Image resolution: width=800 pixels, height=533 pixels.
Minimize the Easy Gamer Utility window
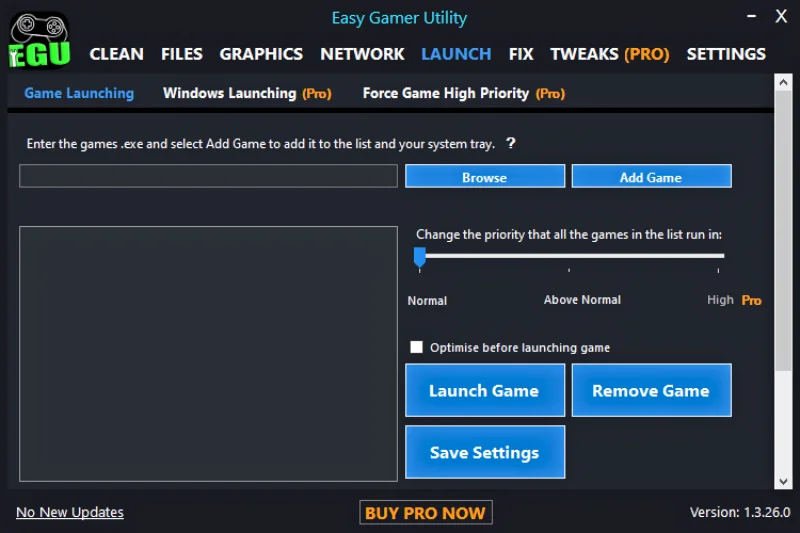750,17
